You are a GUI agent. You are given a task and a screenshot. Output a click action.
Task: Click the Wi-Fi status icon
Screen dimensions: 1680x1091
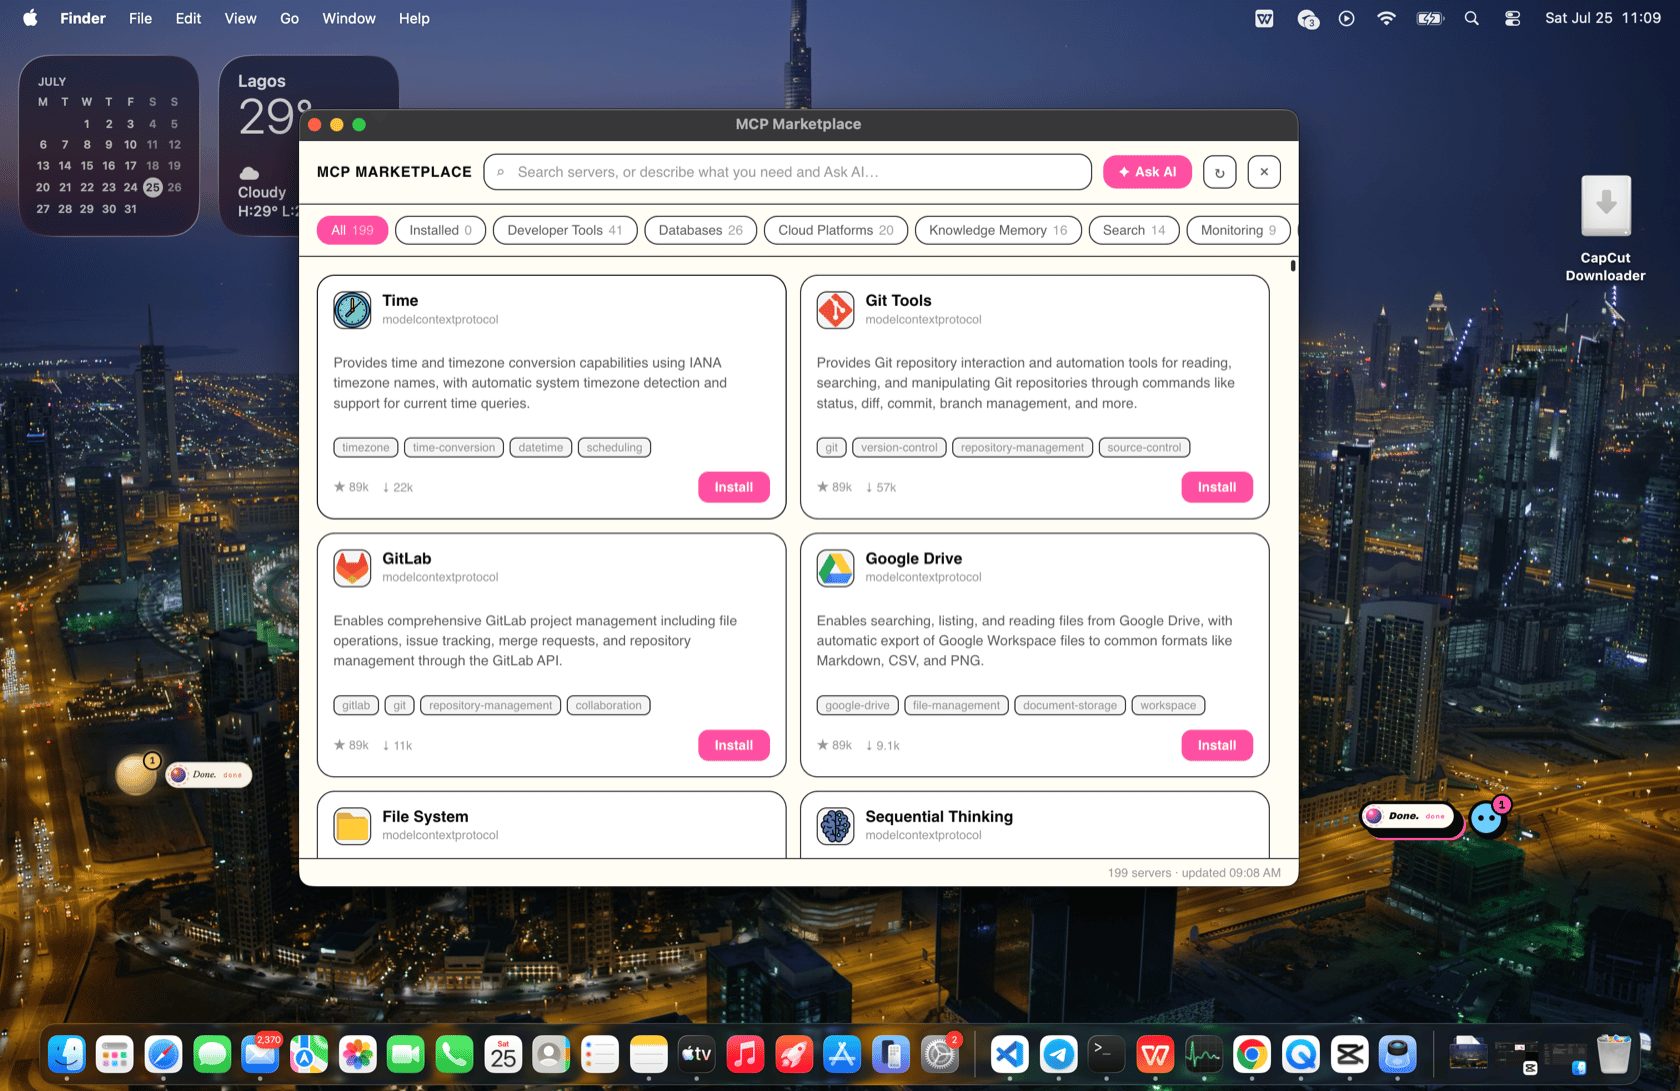point(1386,18)
